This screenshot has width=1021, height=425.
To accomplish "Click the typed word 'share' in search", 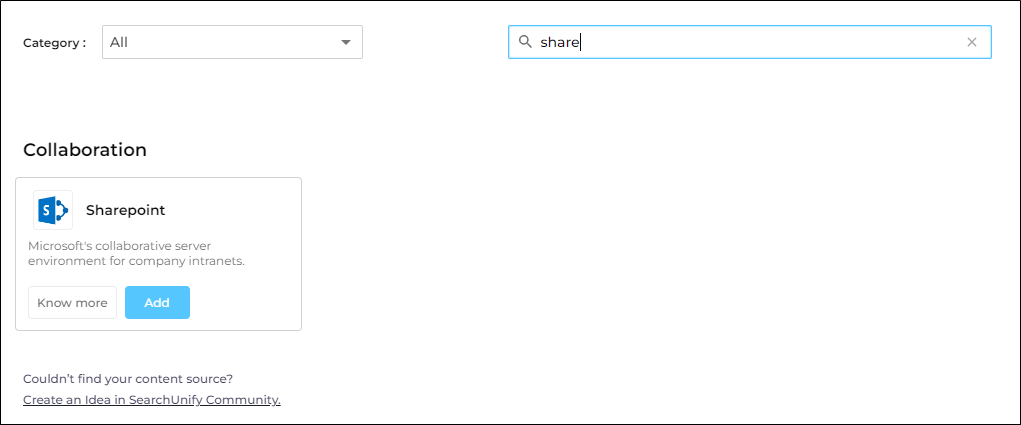I will pos(560,42).
